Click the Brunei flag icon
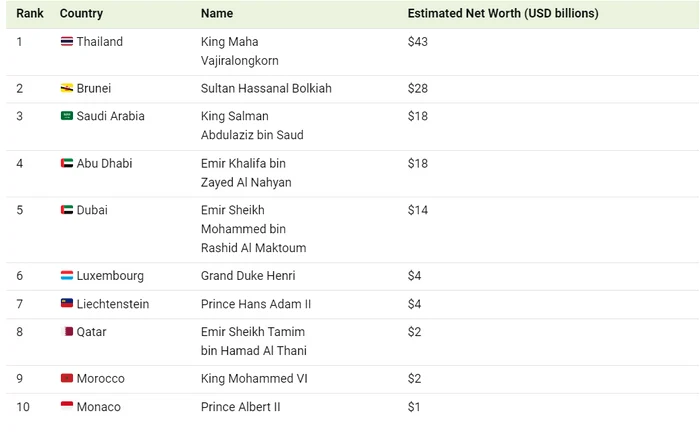The height and width of the screenshot is (432, 700). [x=67, y=88]
